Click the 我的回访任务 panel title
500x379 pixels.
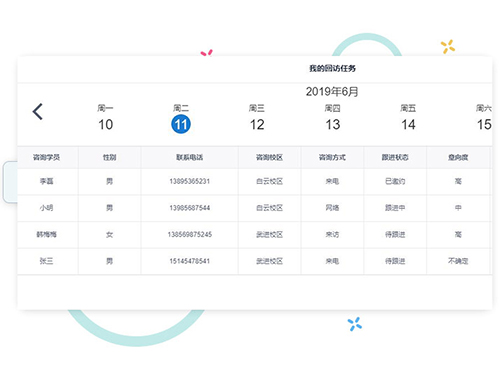pyautogui.click(x=332, y=68)
